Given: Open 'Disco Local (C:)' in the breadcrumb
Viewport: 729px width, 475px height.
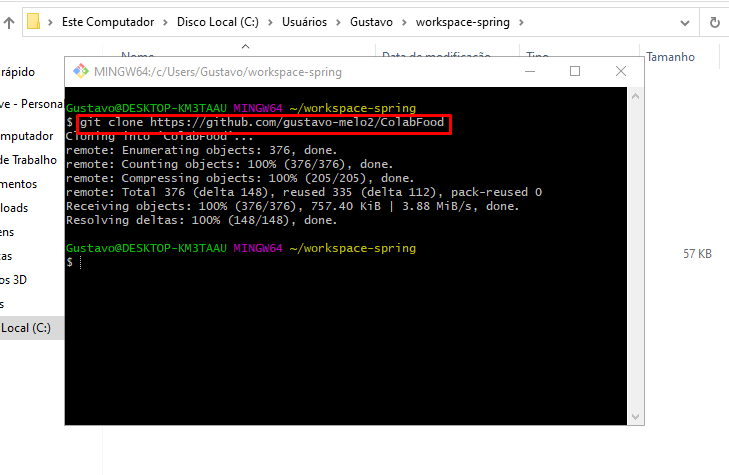Looking at the screenshot, I should tap(218, 22).
